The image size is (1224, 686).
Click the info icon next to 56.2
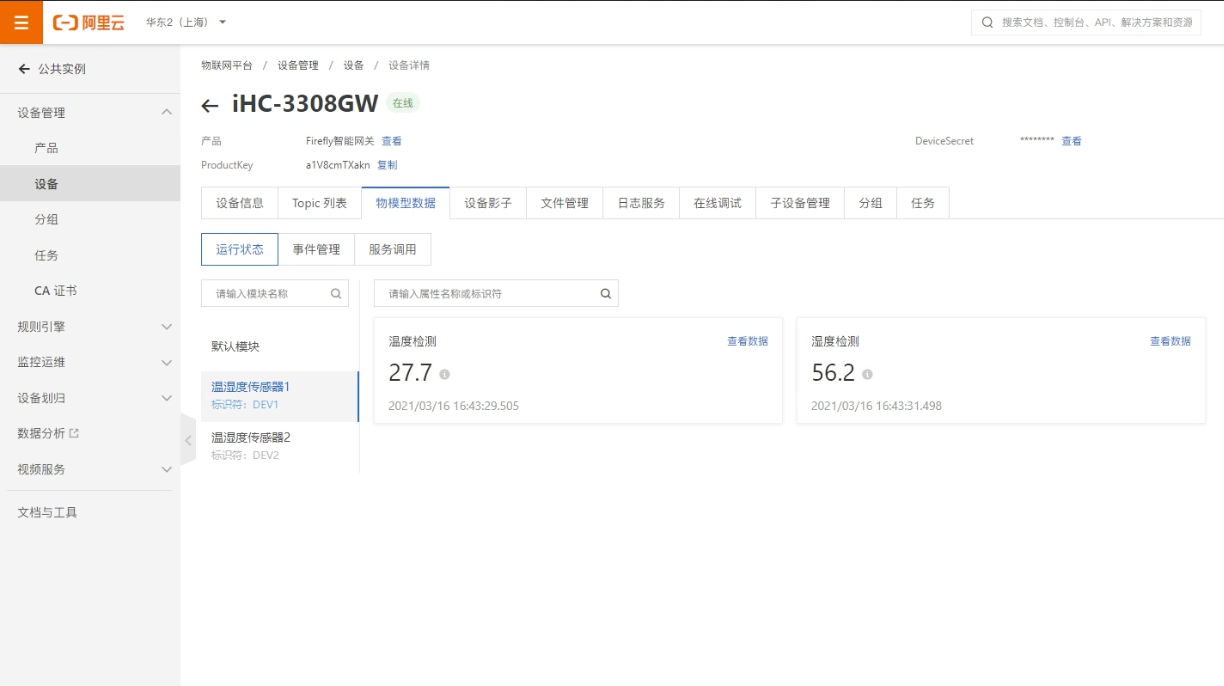[867, 374]
